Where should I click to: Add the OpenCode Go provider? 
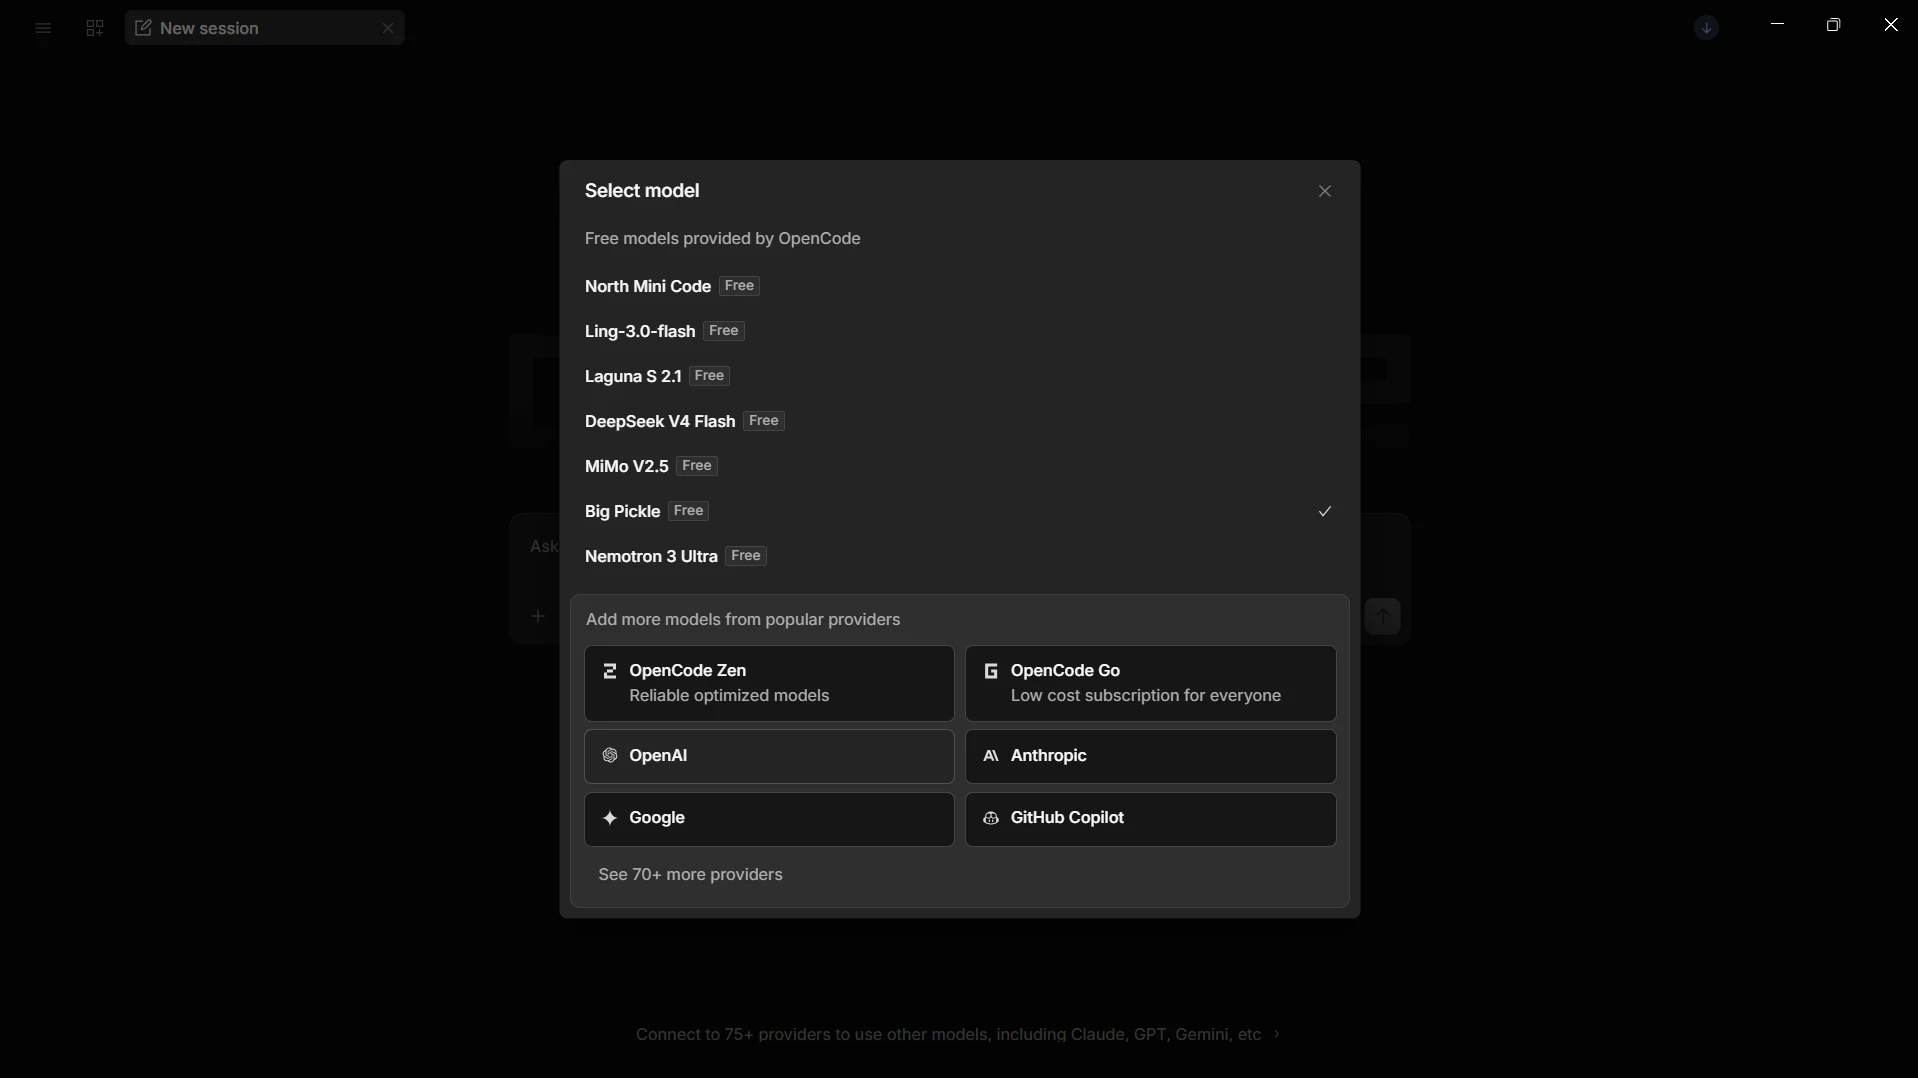pos(1151,683)
